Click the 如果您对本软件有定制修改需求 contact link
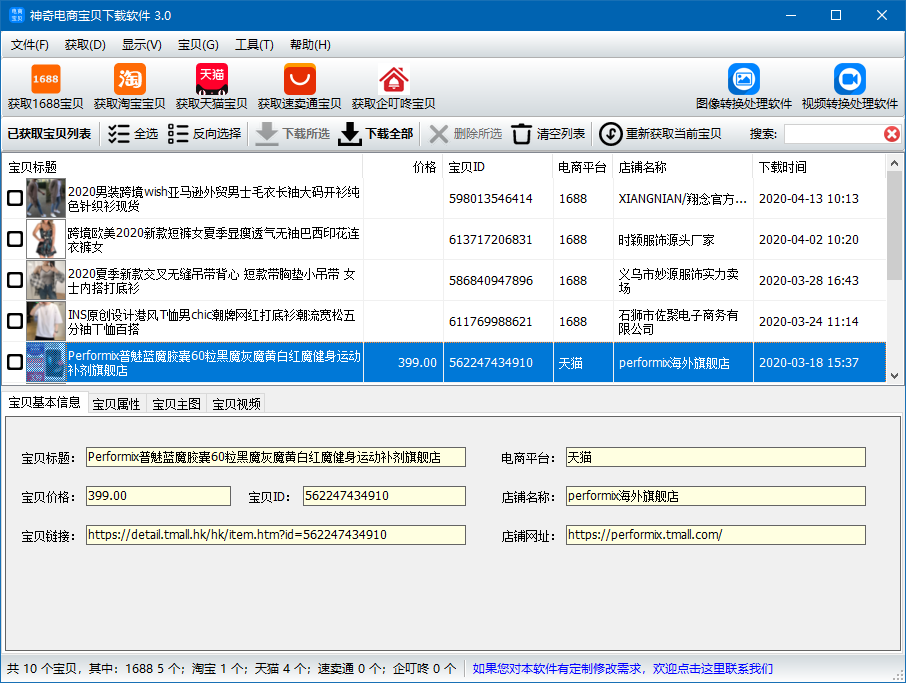 [x=622, y=669]
